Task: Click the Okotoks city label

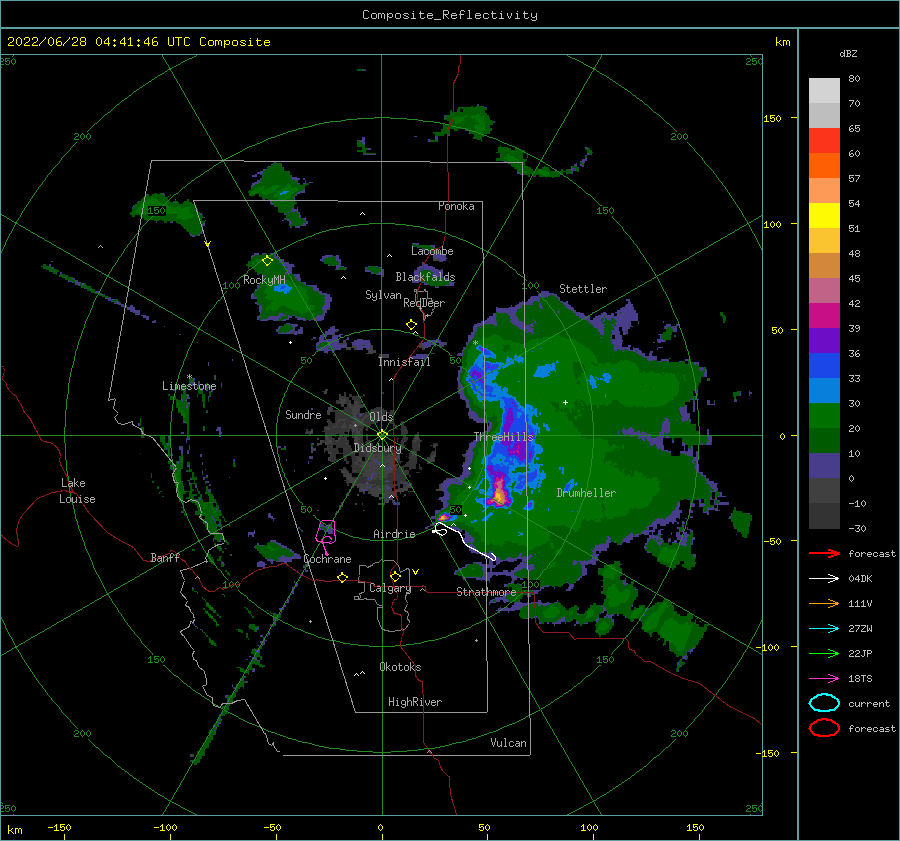Action: [x=400, y=667]
